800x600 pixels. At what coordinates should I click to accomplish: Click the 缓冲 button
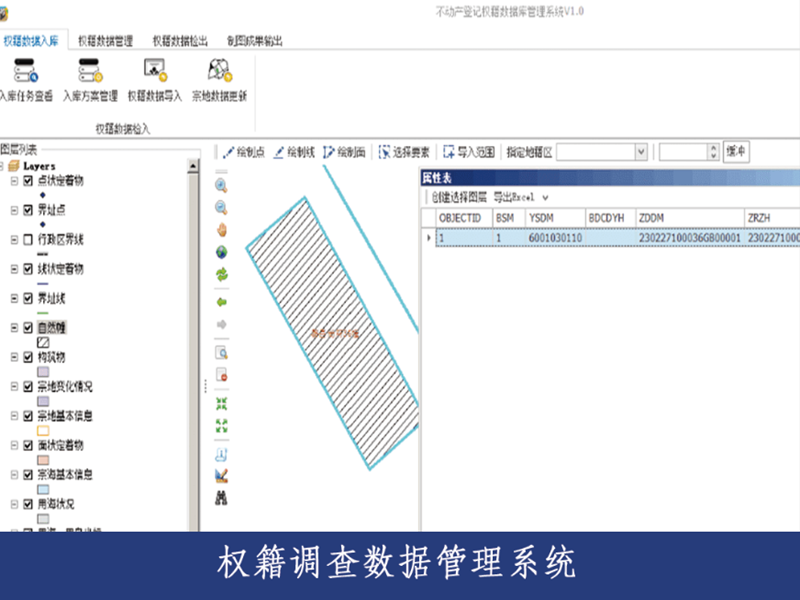(736, 151)
